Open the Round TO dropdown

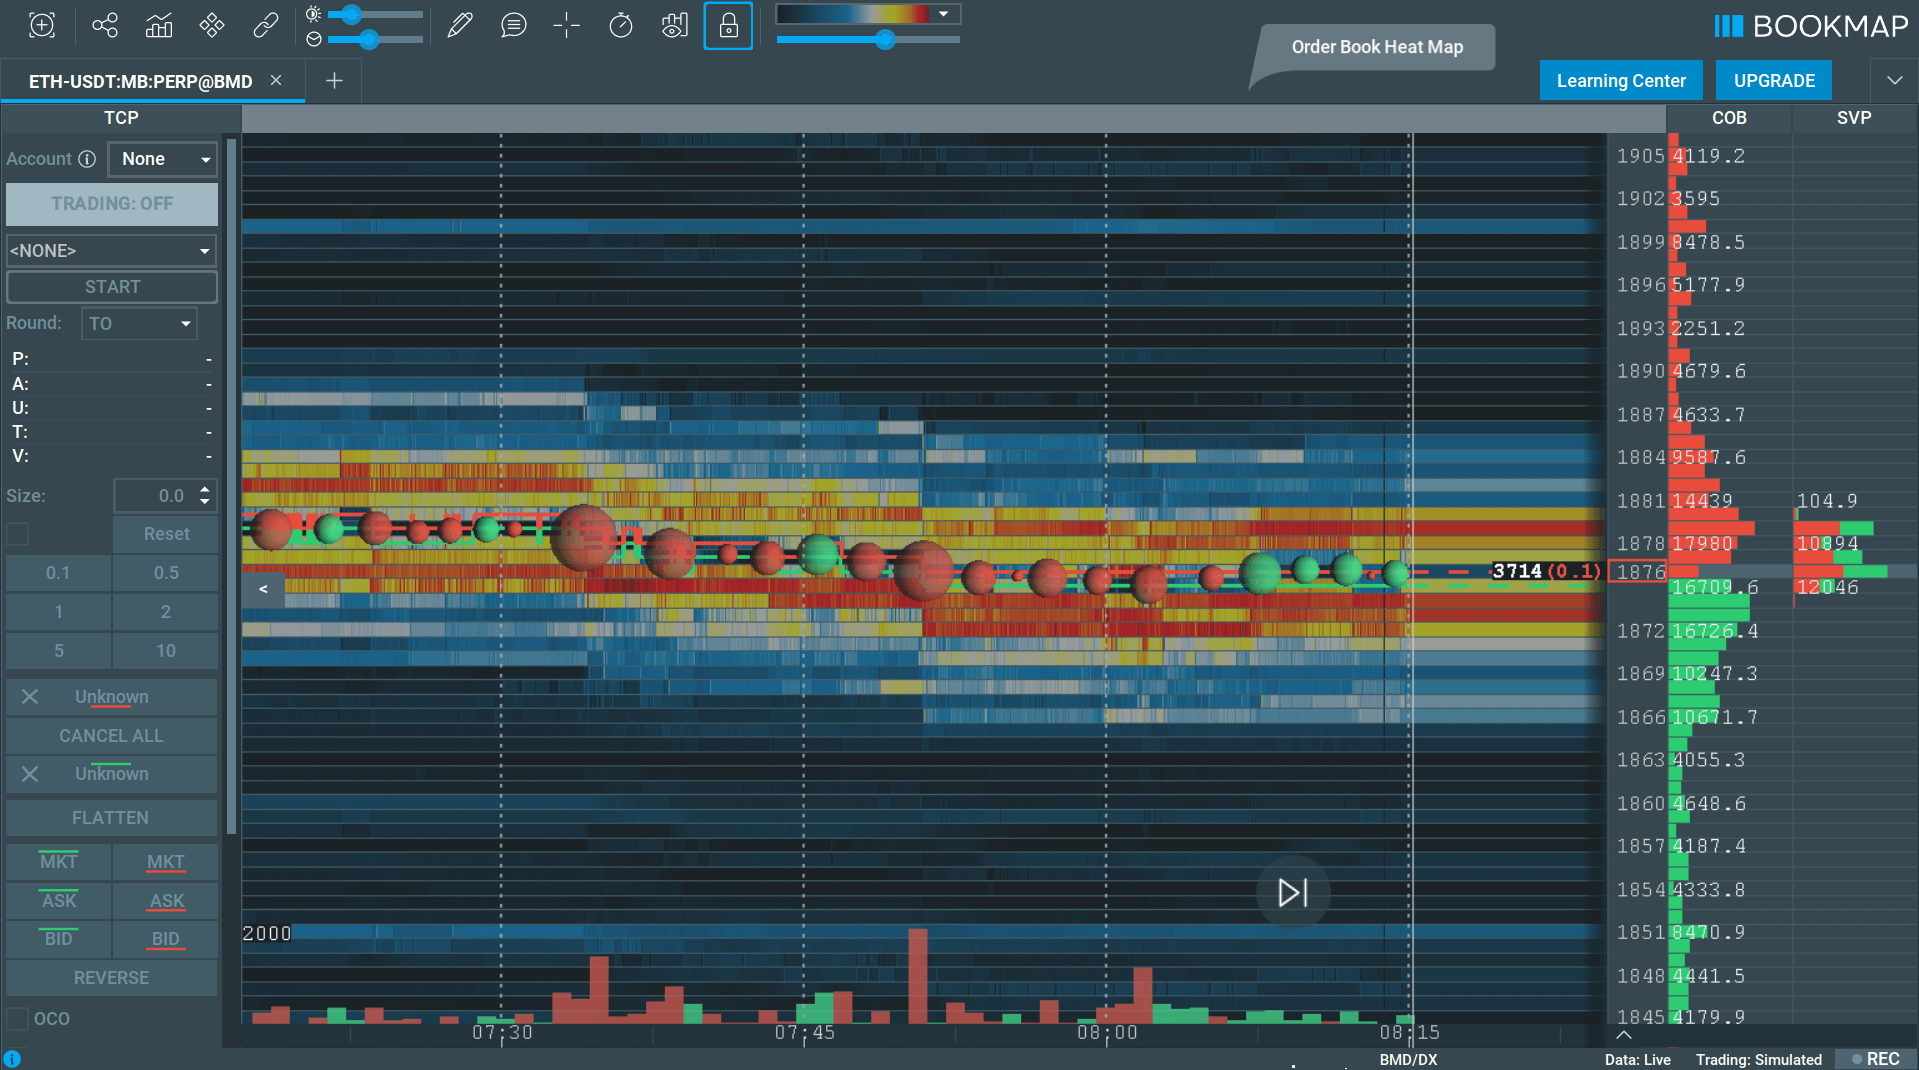pos(139,323)
